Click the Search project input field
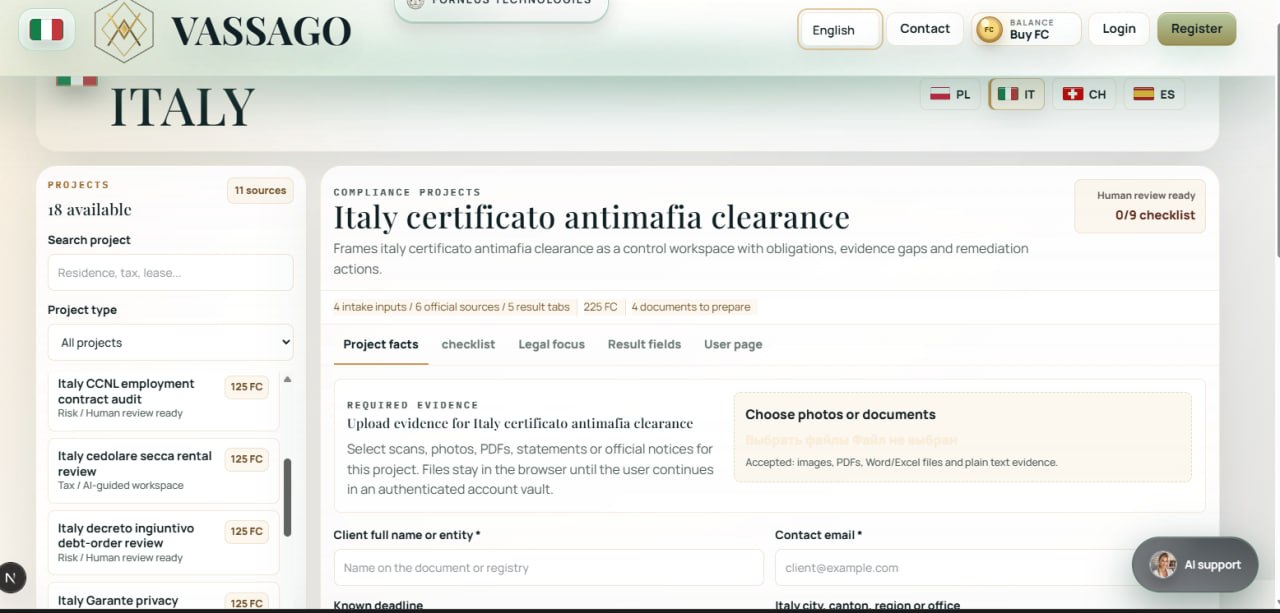The width and height of the screenshot is (1280, 613). [x=170, y=273]
